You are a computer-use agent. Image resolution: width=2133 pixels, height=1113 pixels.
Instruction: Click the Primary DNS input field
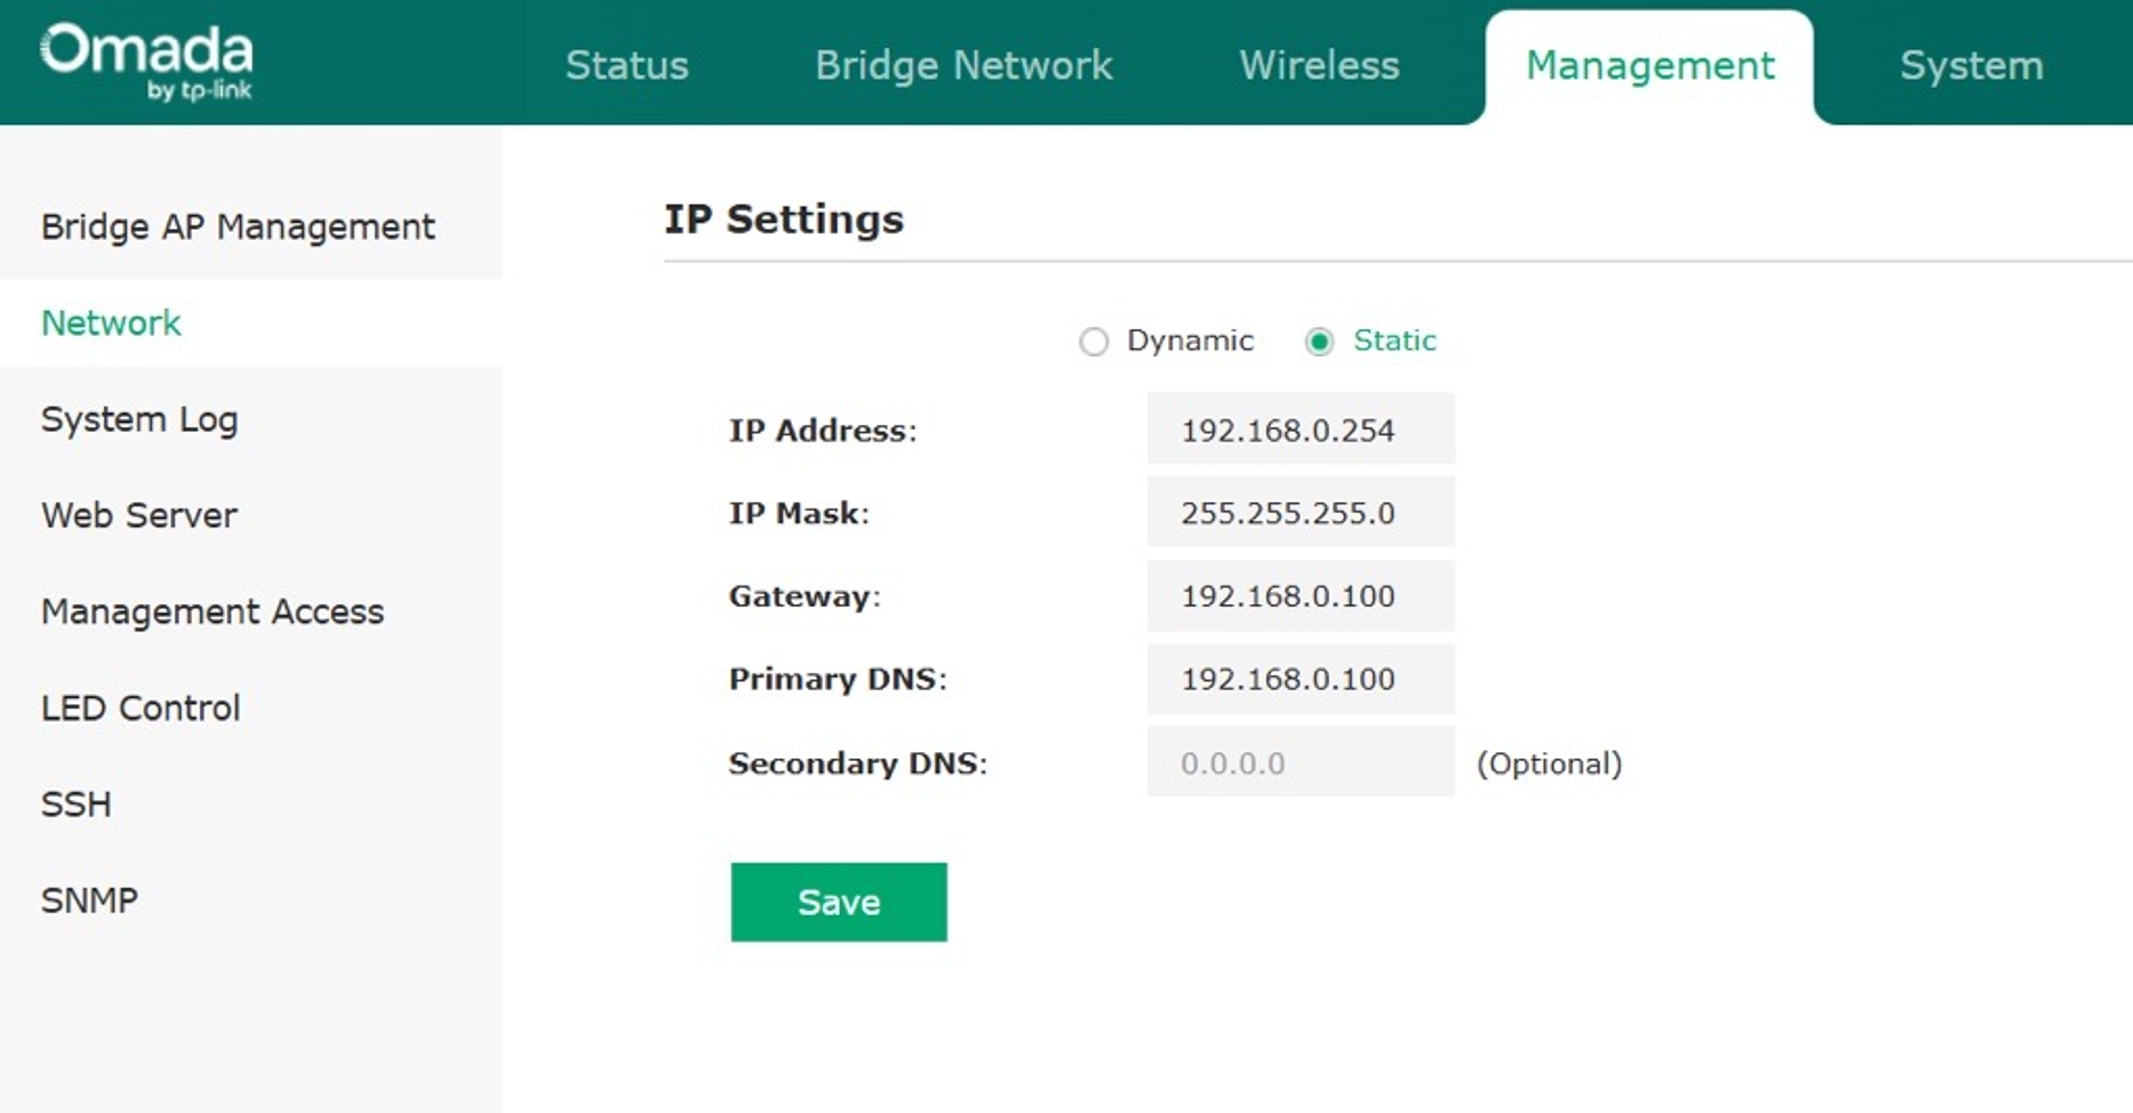(1300, 678)
